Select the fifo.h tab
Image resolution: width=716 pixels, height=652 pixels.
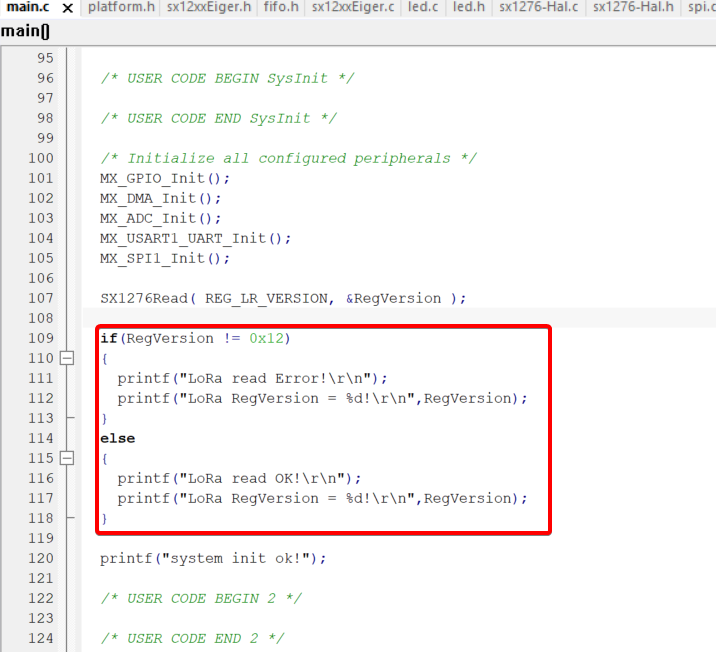(x=281, y=8)
